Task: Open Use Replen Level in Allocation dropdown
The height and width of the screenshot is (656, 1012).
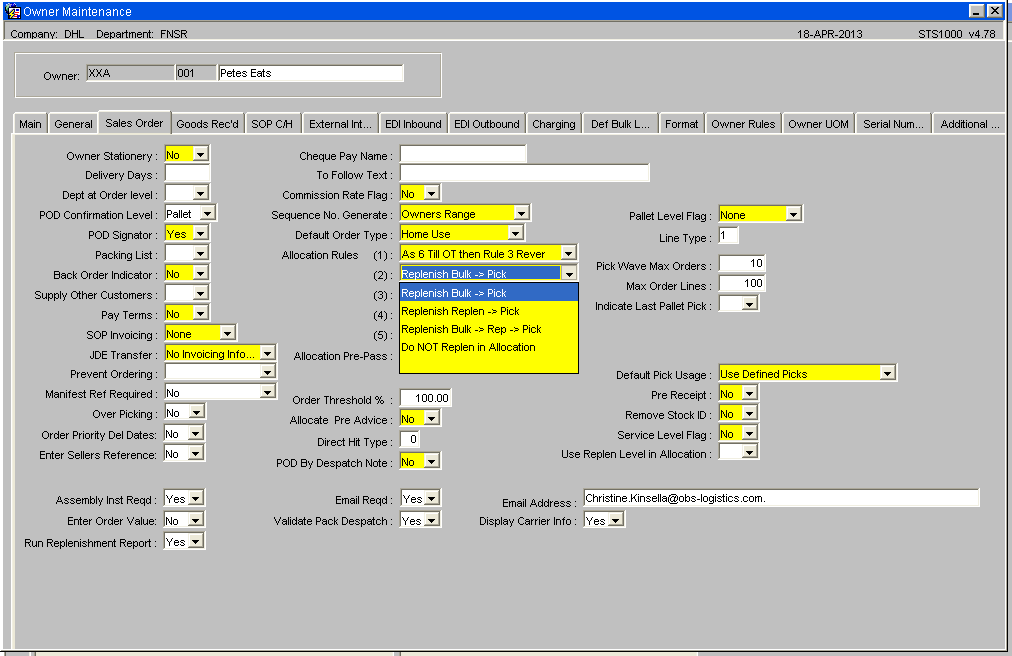Action: pos(749,453)
